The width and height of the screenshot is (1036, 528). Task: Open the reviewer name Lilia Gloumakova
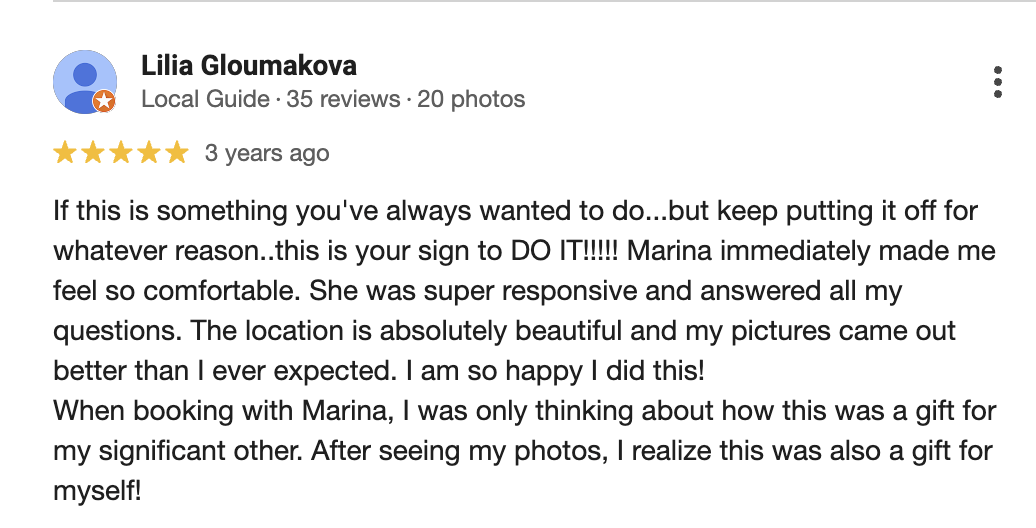coord(249,65)
